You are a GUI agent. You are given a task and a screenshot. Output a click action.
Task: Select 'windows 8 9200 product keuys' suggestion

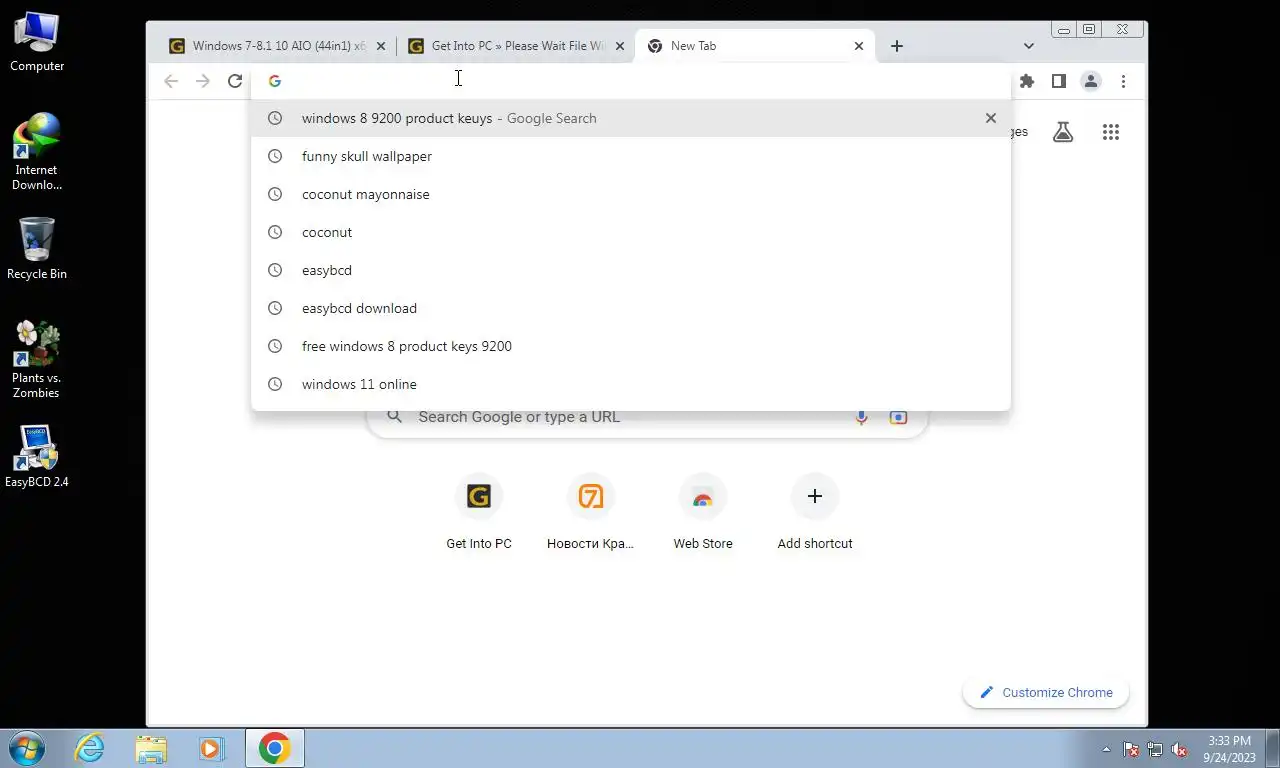tap(631, 118)
